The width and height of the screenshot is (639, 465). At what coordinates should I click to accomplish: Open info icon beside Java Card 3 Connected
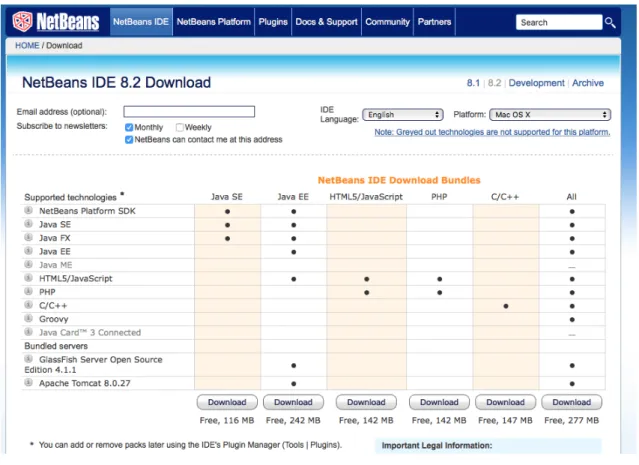(x=29, y=332)
